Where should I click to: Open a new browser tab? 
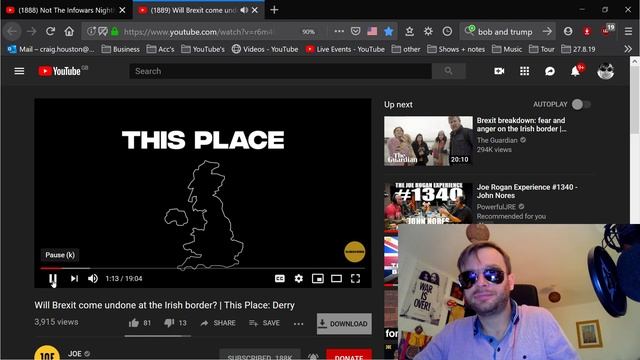[x=274, y=10]
